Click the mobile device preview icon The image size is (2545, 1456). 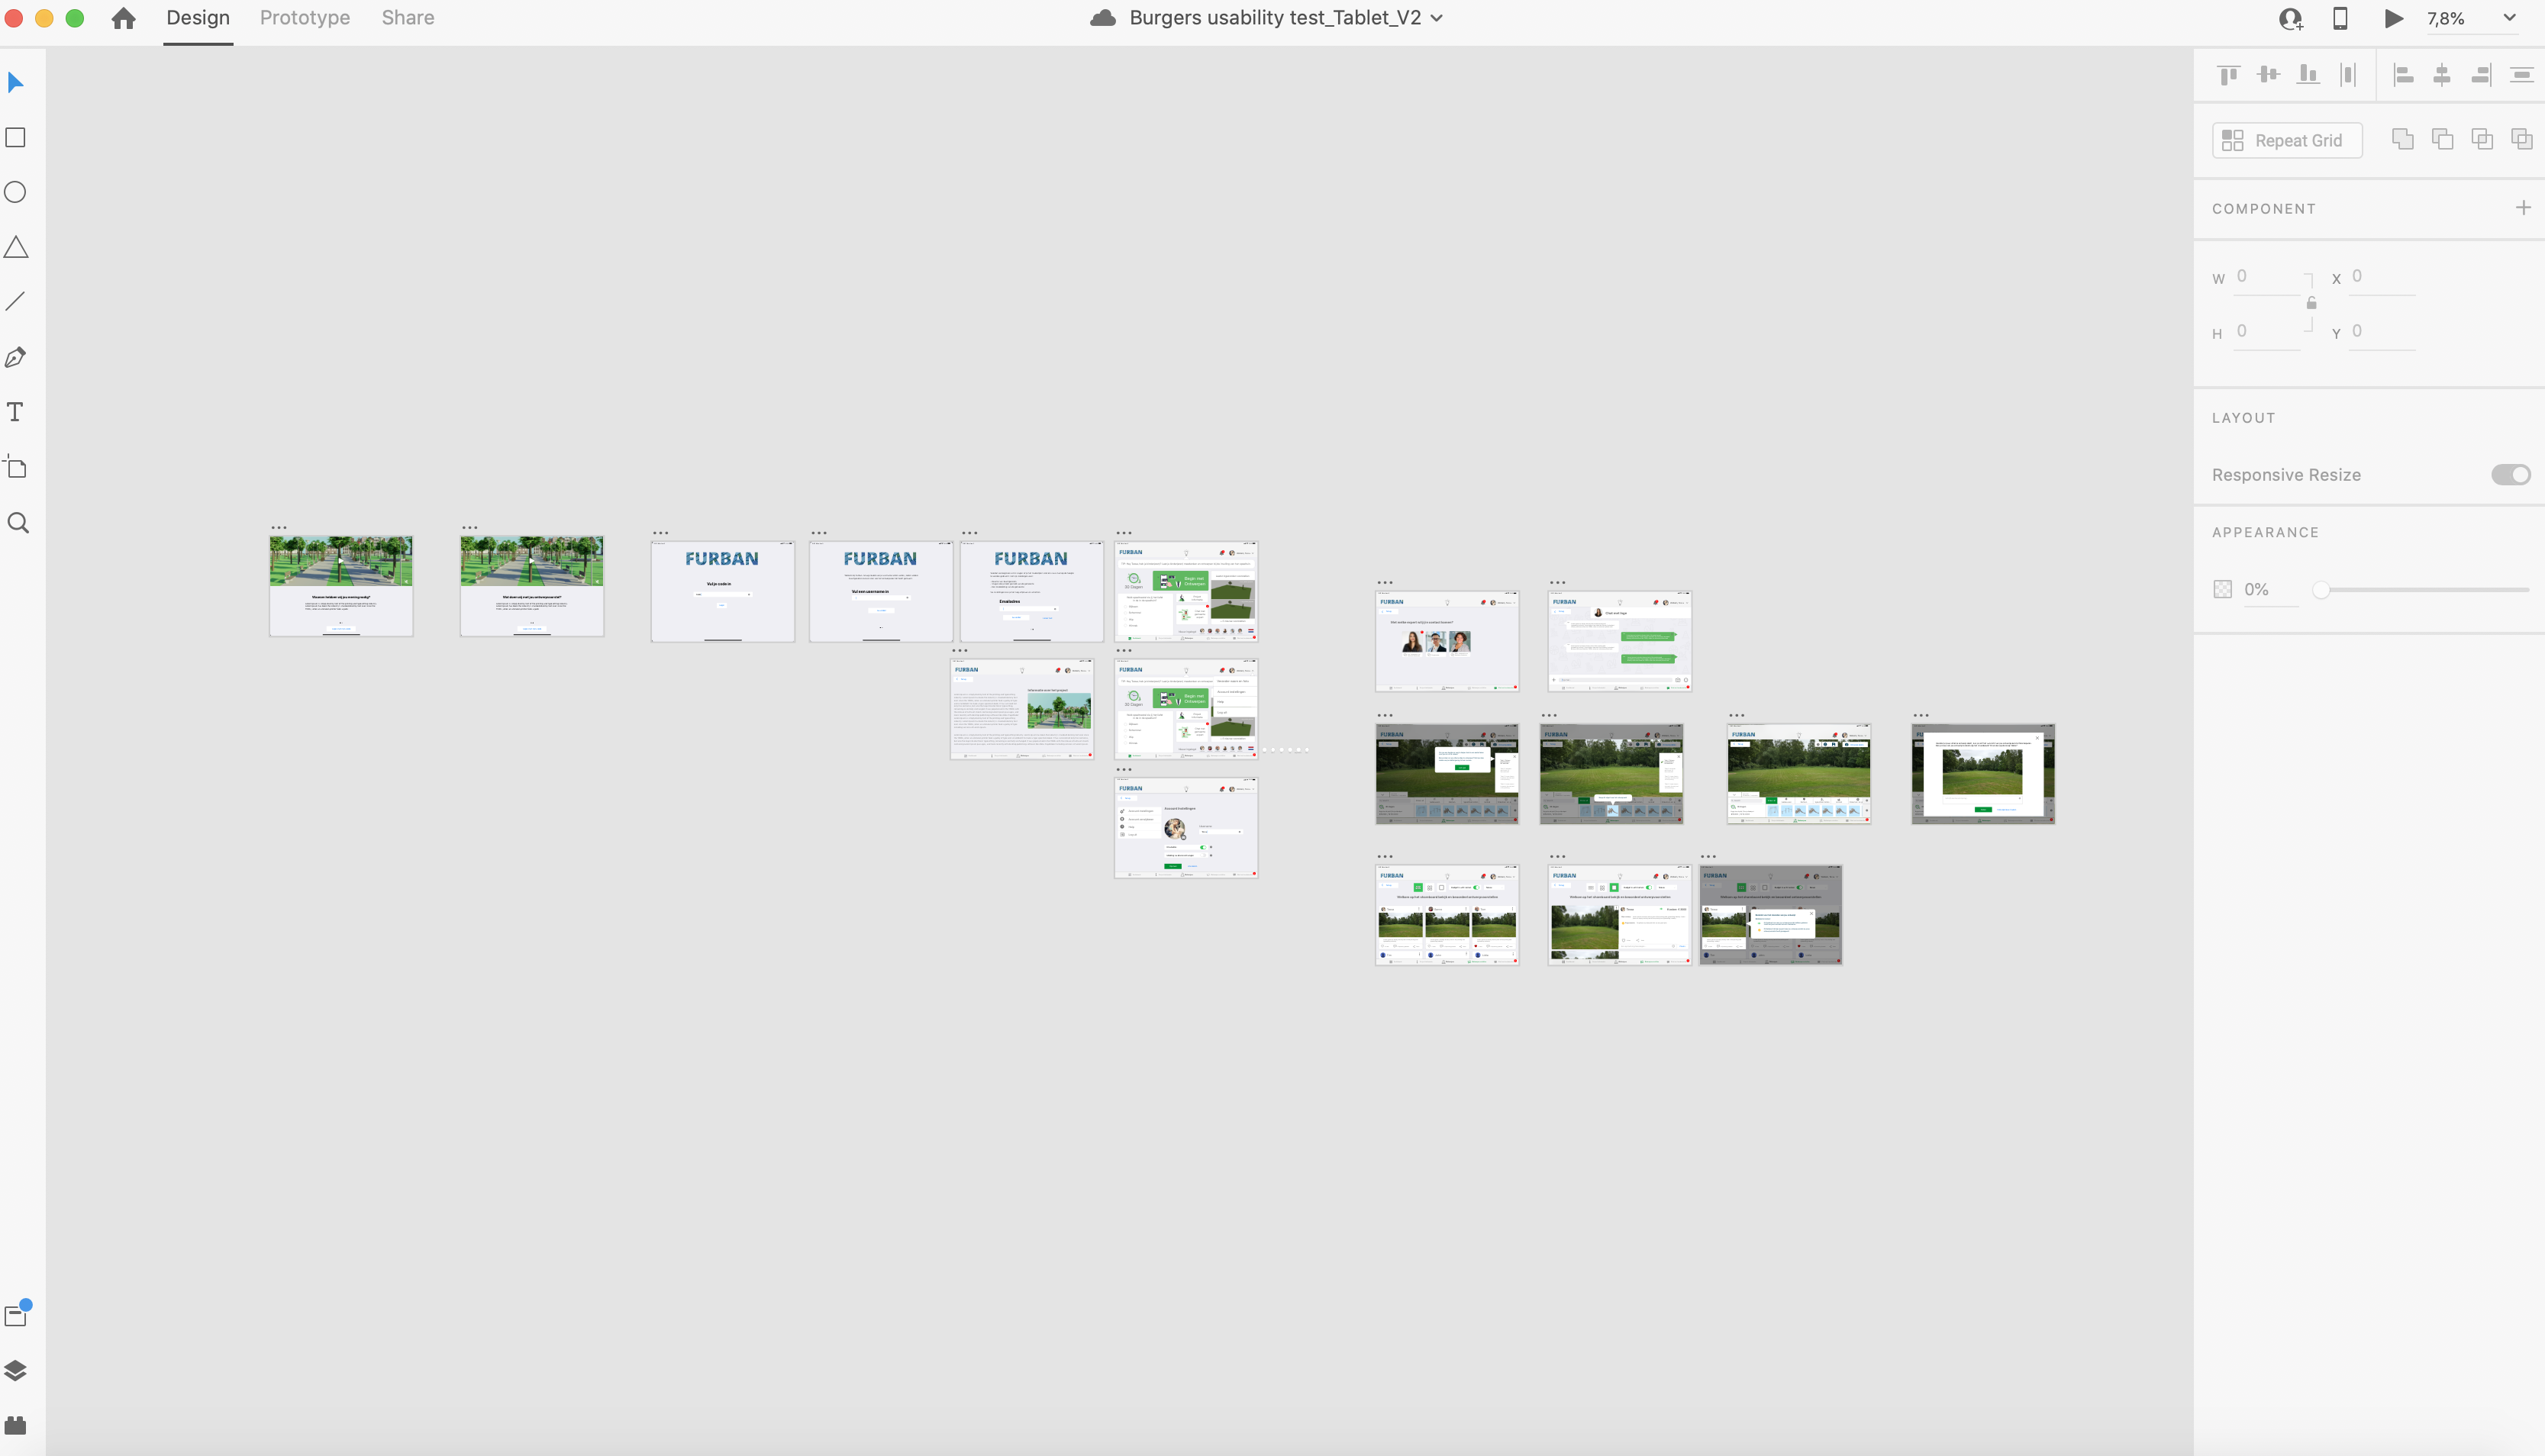2340,18
